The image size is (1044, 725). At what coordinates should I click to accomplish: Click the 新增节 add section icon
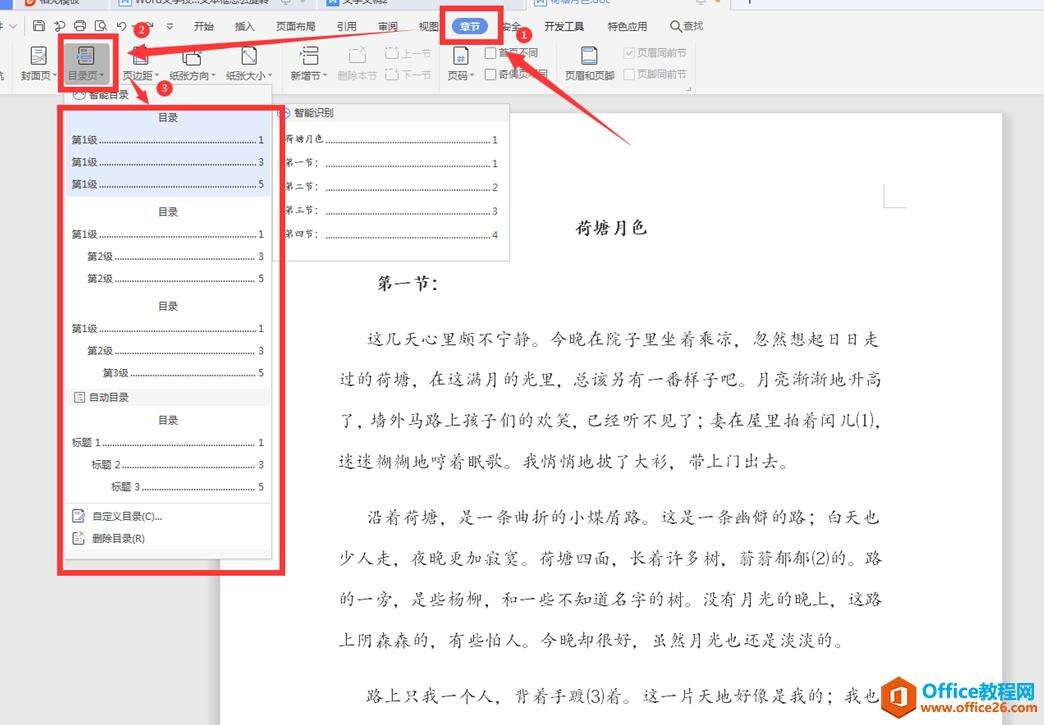[309, 56]
